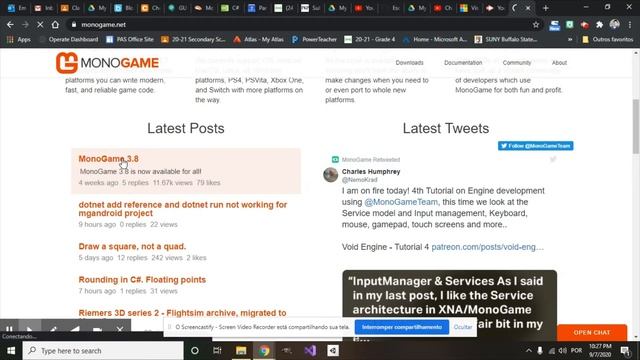The height and width of the screenshot is (360, 640).
Task: Open the Rounding in C#. Floating points post
Action: (142, 280)
